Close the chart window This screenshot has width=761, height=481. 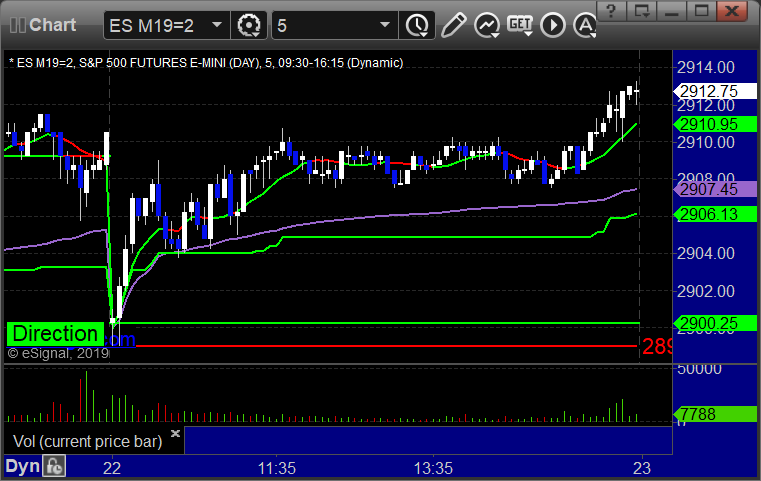[x=731, y=11]
